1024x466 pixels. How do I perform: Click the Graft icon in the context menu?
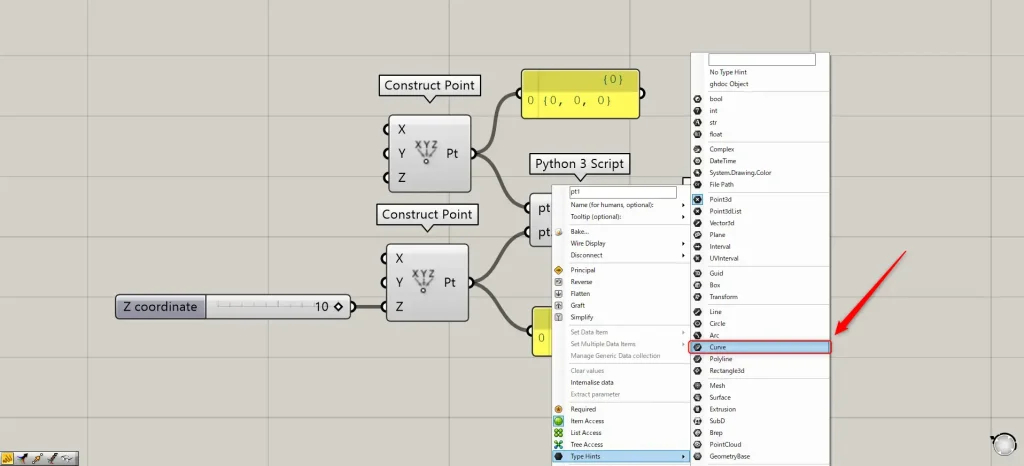point(560,305)
